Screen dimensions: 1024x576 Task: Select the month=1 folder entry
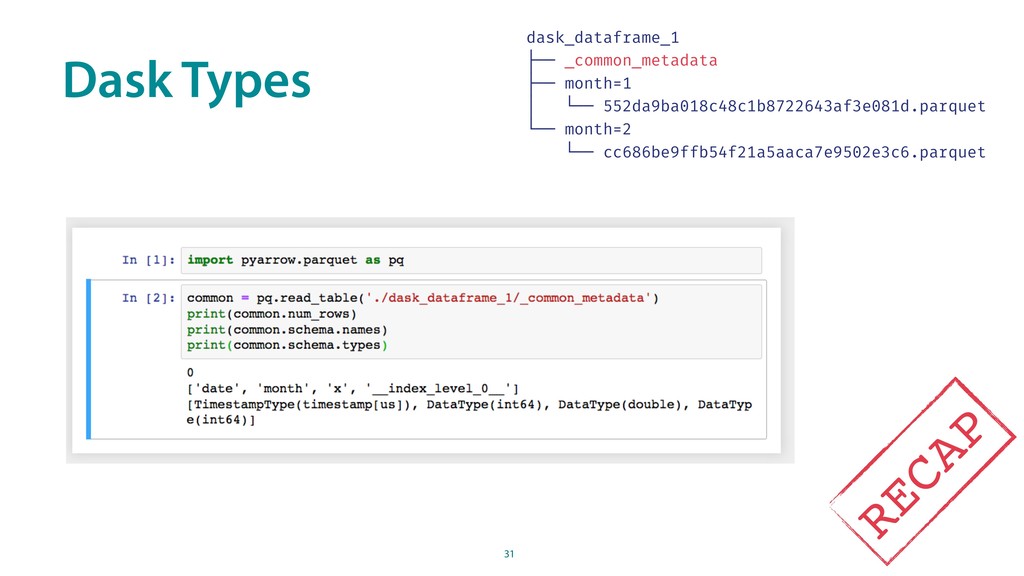(x=598, y=84)
